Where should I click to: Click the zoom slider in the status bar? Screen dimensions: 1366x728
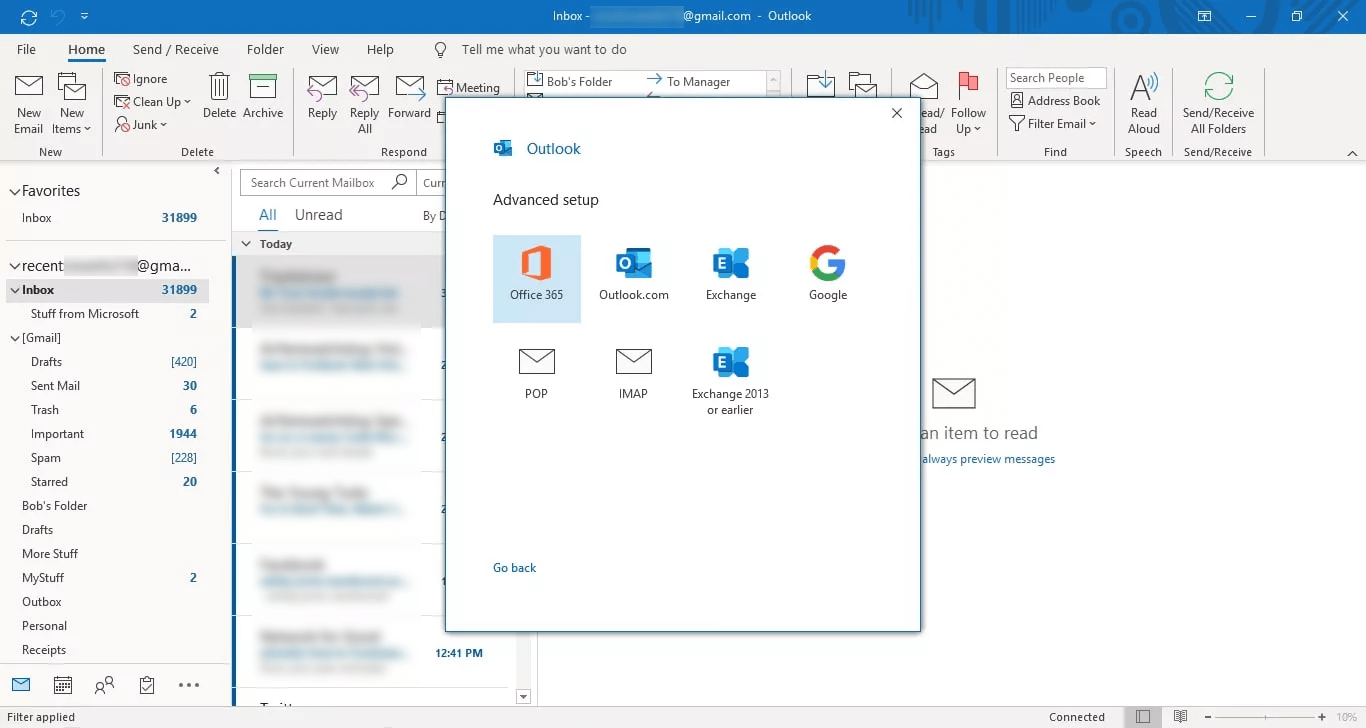(x=1265, y=717)
